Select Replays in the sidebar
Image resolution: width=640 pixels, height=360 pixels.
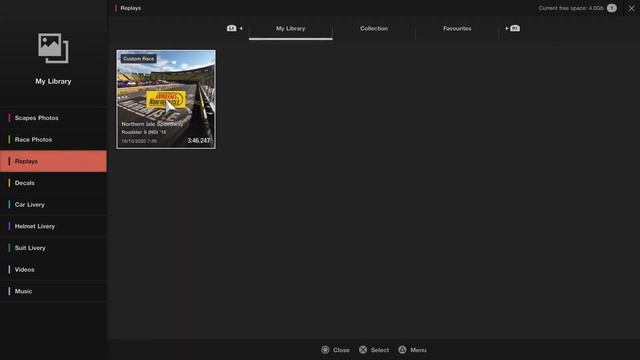[x=53, y=161]
